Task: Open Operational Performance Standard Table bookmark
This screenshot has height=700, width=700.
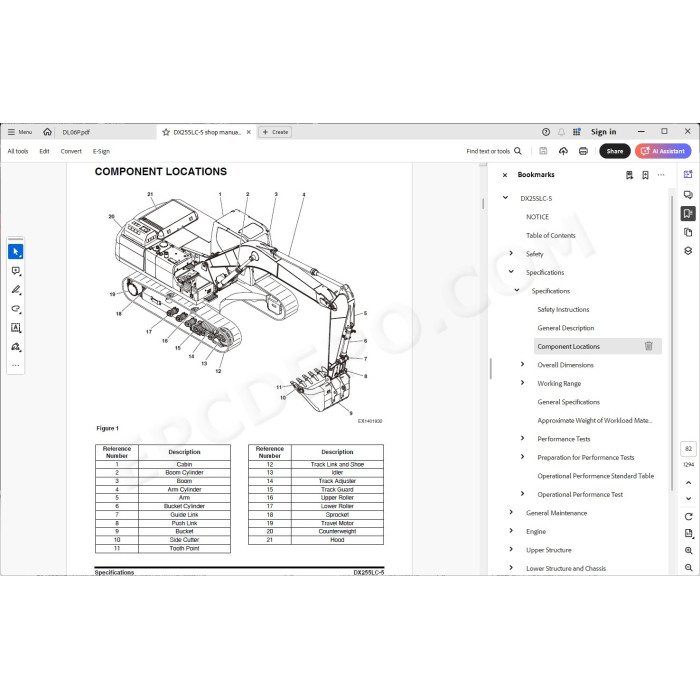Action: tap(596, 476)
